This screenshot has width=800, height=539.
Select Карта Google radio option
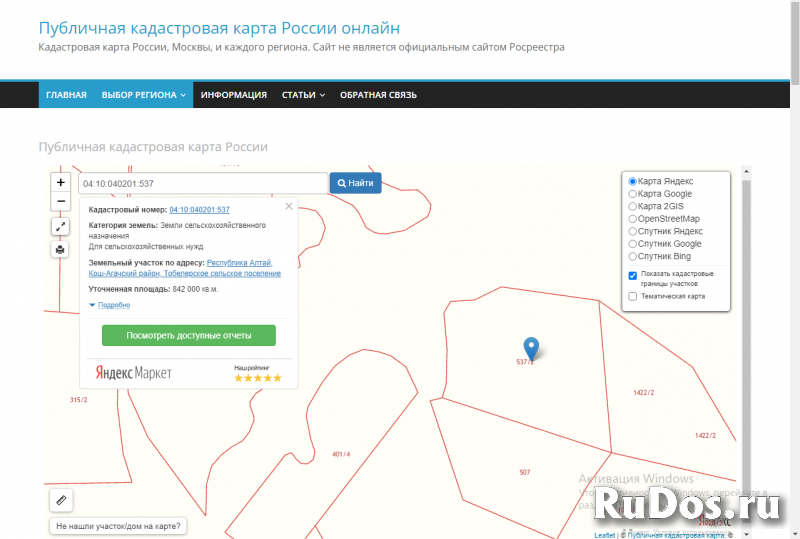click(633, 194)
